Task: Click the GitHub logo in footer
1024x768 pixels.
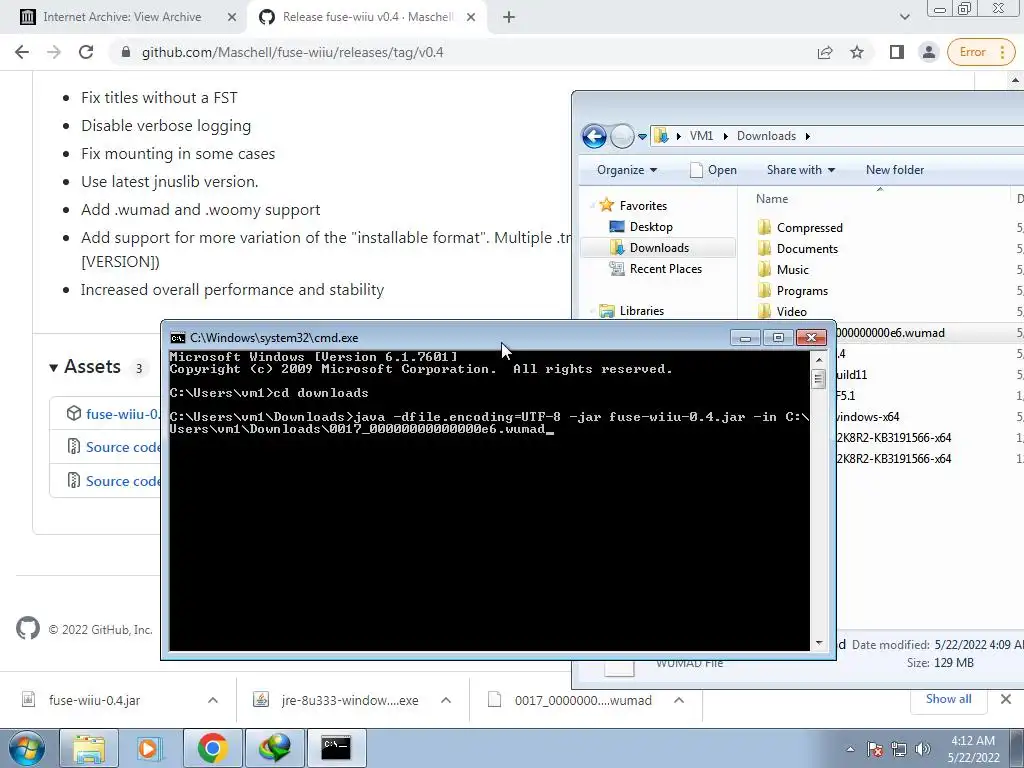Action: pos(27,629)
